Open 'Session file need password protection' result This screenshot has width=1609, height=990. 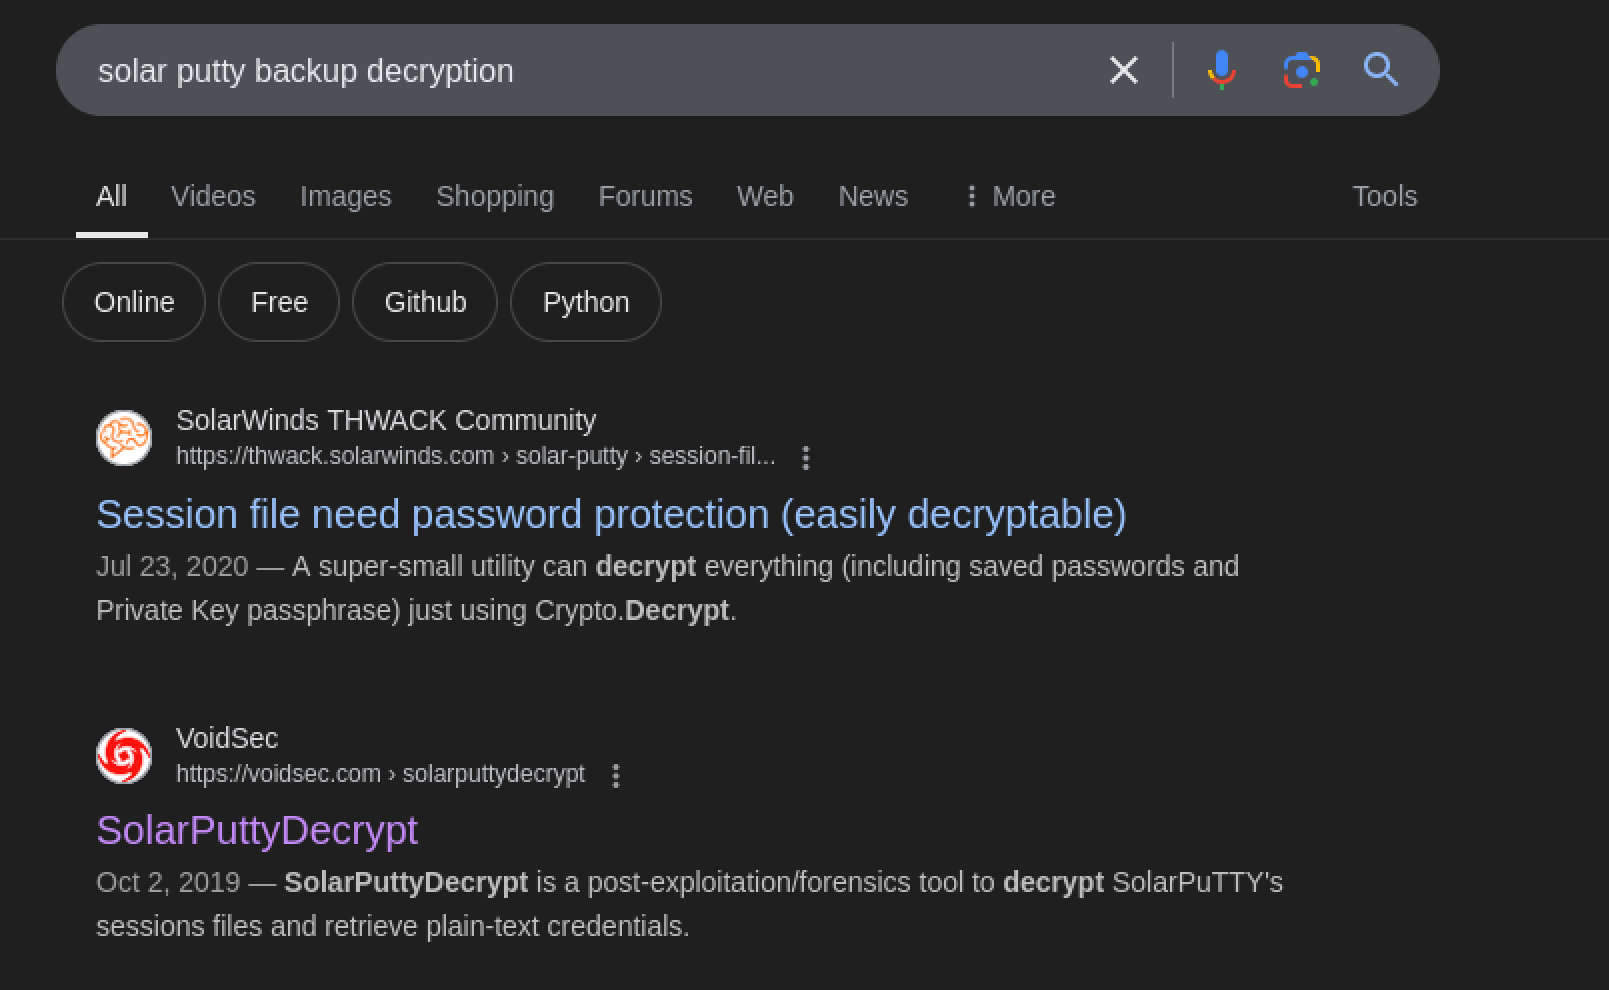pyautogui.click(x=611, y=514)
